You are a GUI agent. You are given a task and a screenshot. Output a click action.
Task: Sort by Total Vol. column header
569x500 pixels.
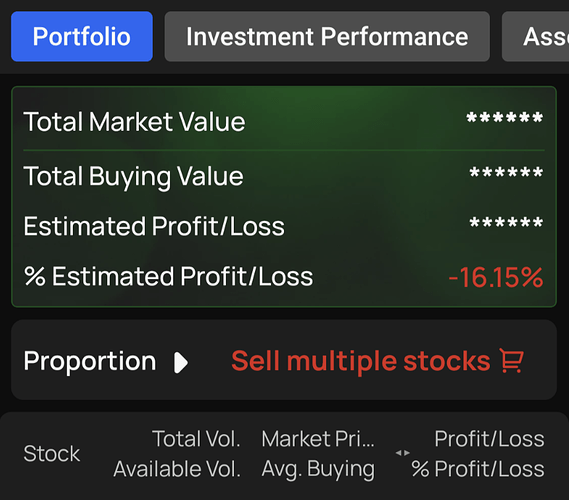click(x=196, y=438)
